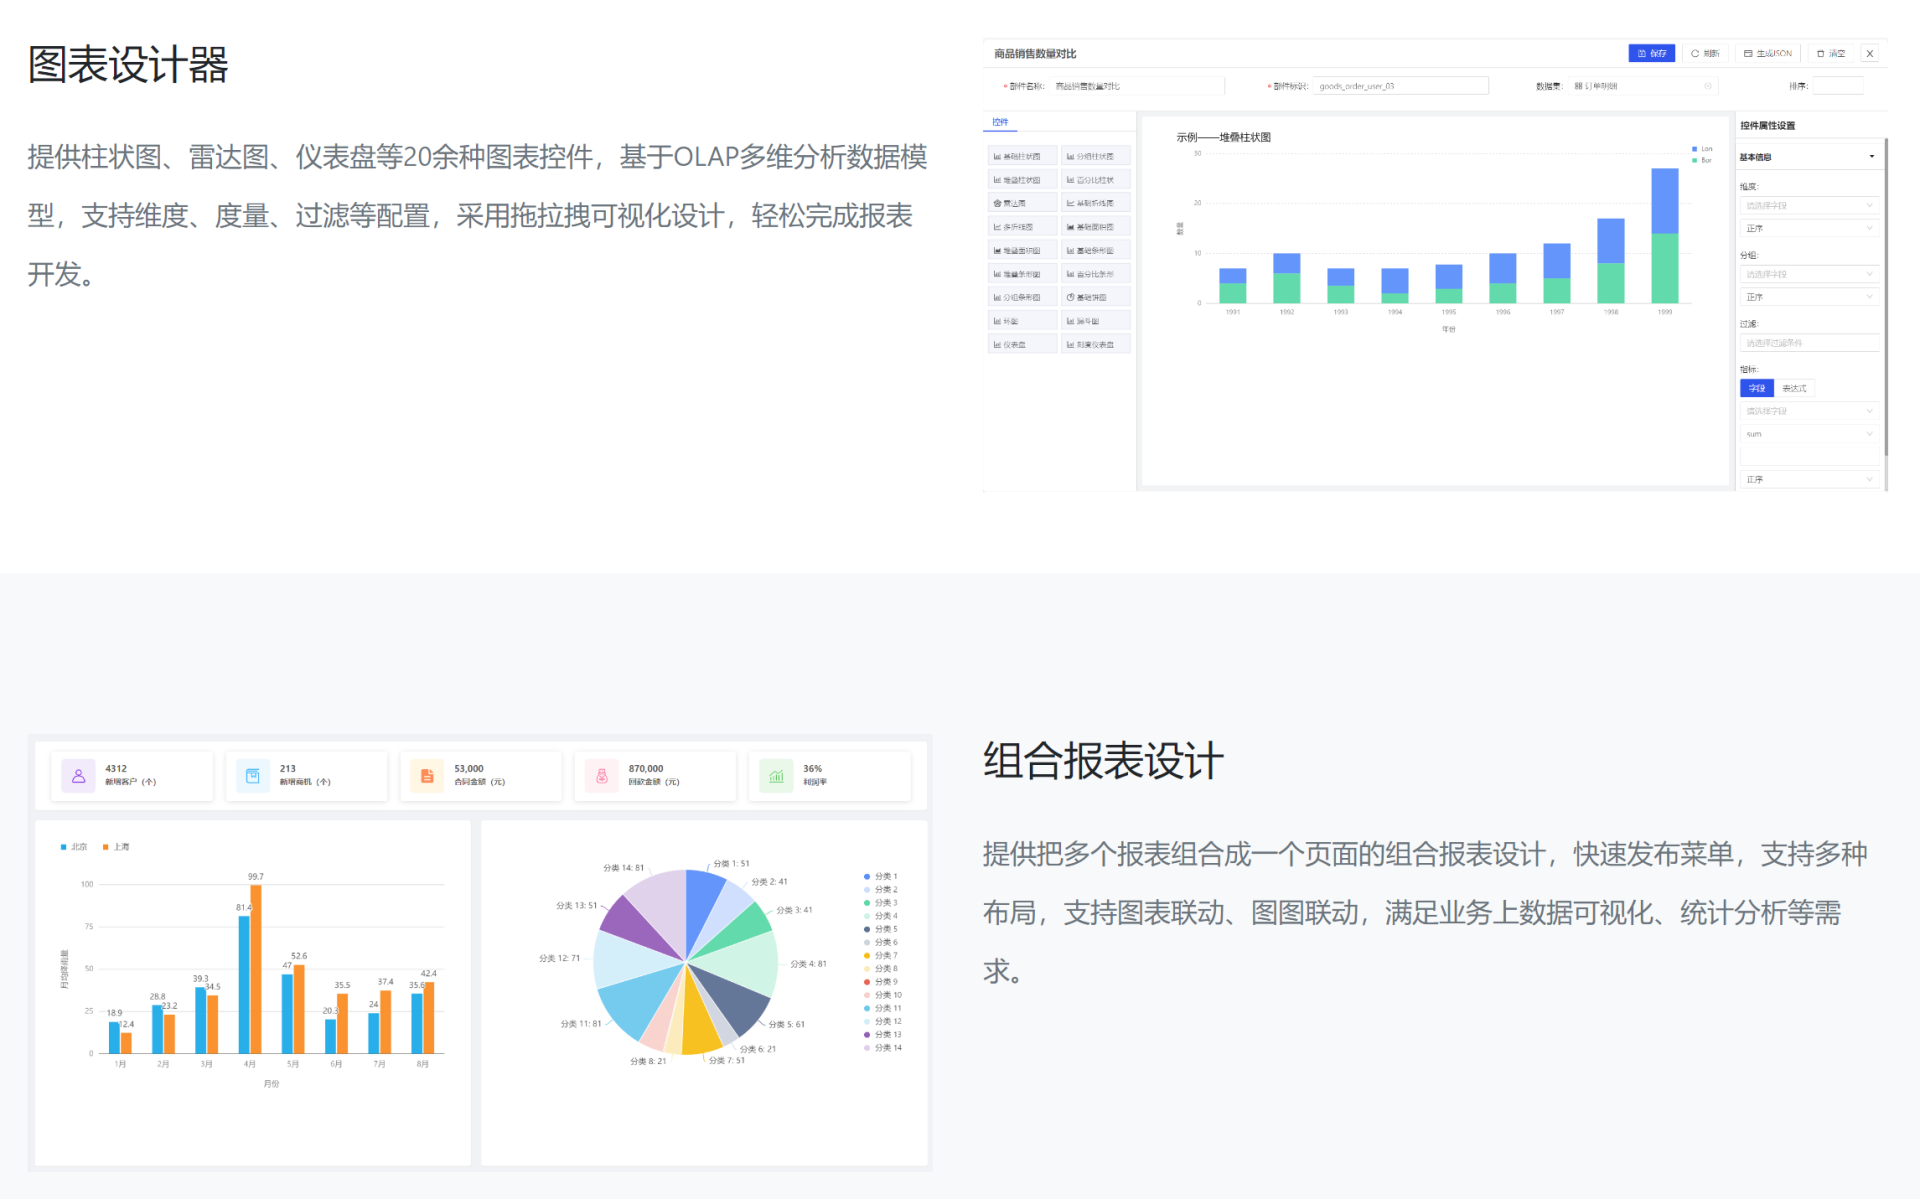Click the 保存 save button
The width and height of the screenshot is (1920, 1199).
click(1651, 53)
